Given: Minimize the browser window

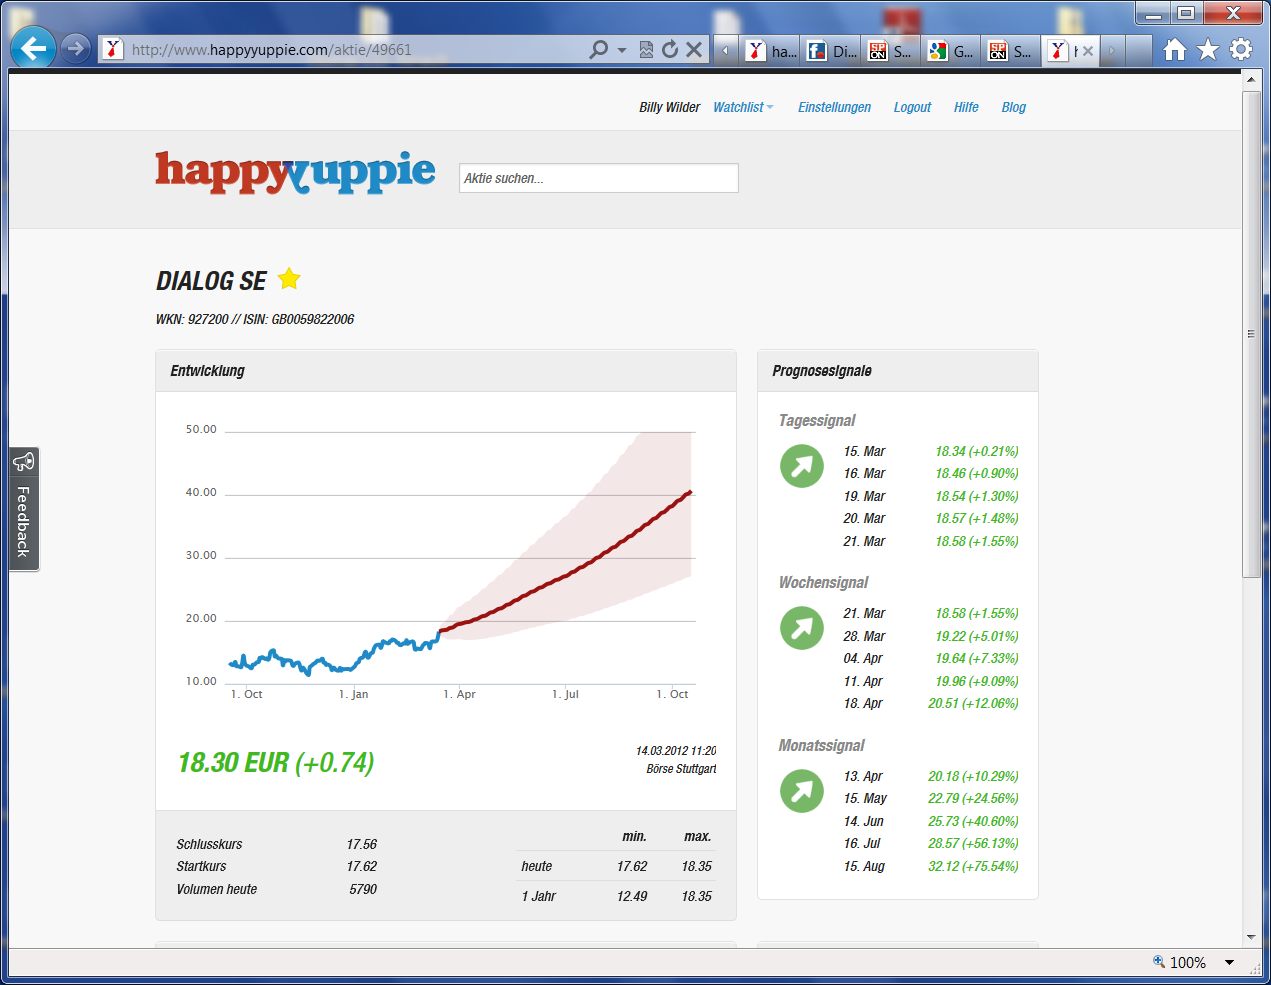Looking at the screenshot, I should pos(1153,13).
